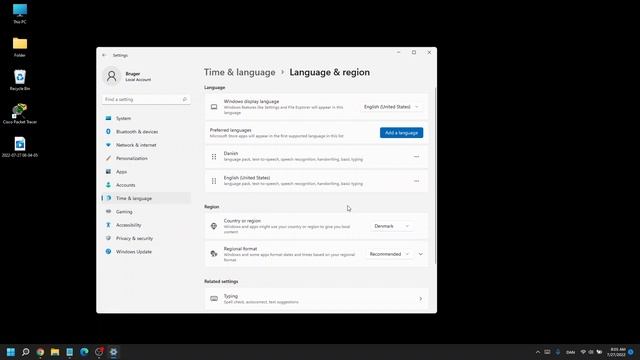The width and height of the screenshot is (640, 360).
Task: Select Time & language in sidebar
Action: click(x=146, y=198)
